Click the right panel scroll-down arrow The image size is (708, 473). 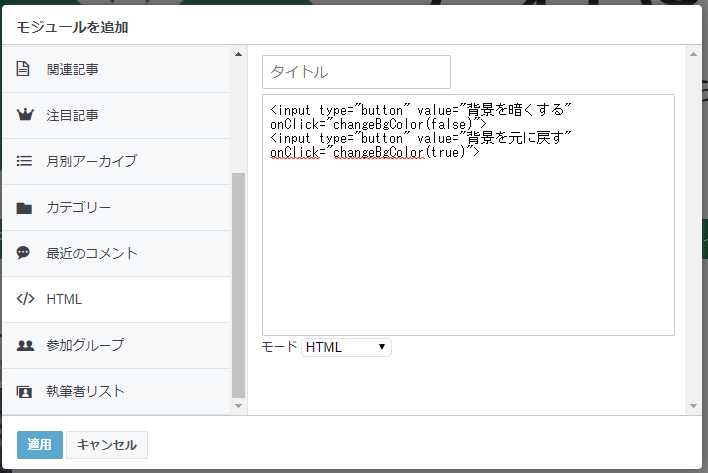693,406
